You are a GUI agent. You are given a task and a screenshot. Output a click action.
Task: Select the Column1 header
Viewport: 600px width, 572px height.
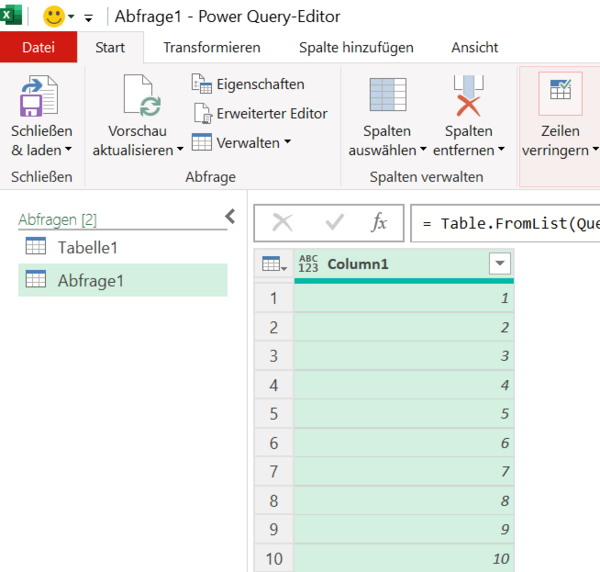404,264
